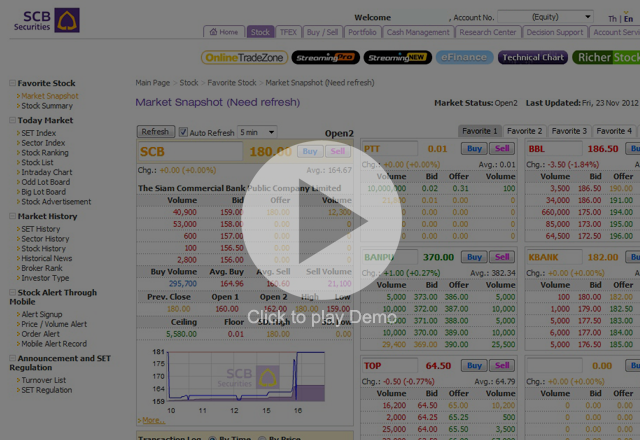Image resolution: width=640 pixels, height=440 pixels.
Task: Click the KBANK stock symbol field
Action: click(554, 258)
